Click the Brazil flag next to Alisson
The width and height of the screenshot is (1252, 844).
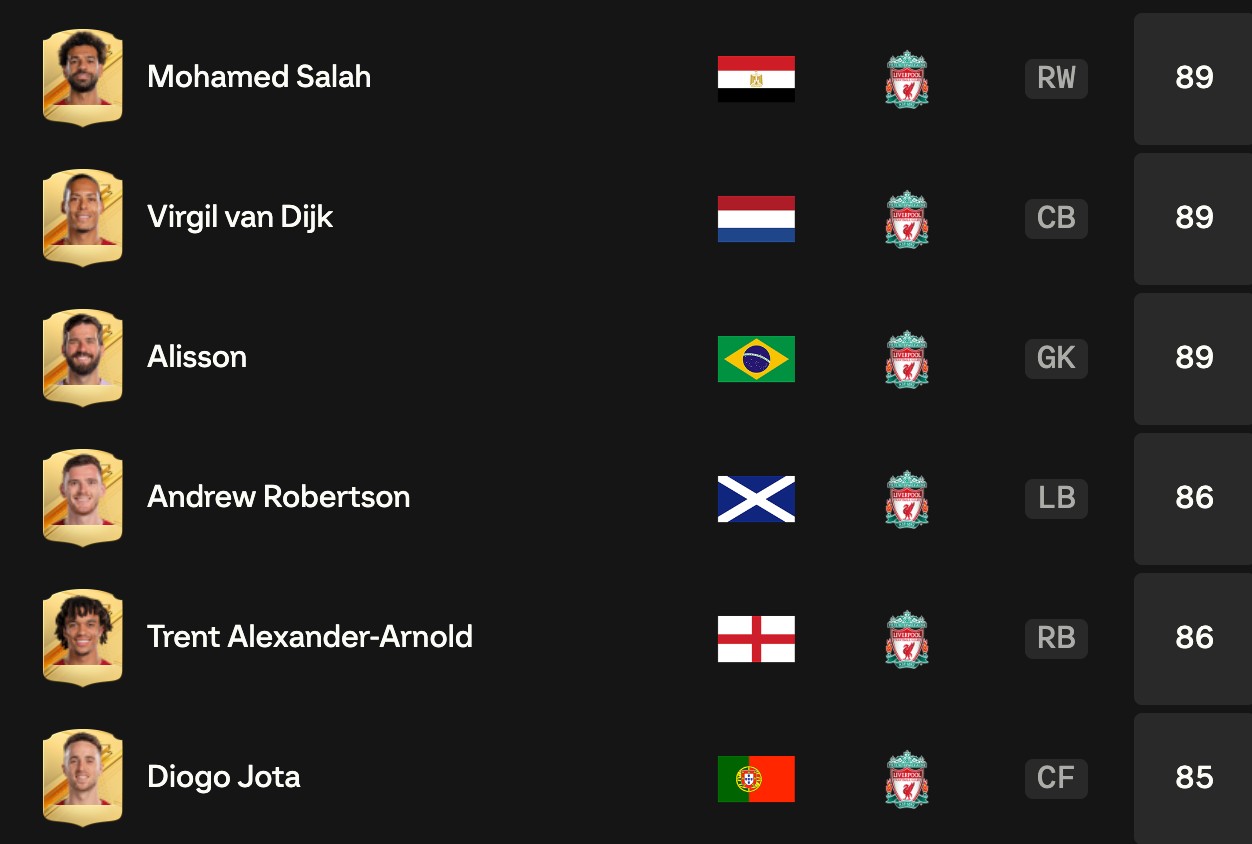click(756, 359)
